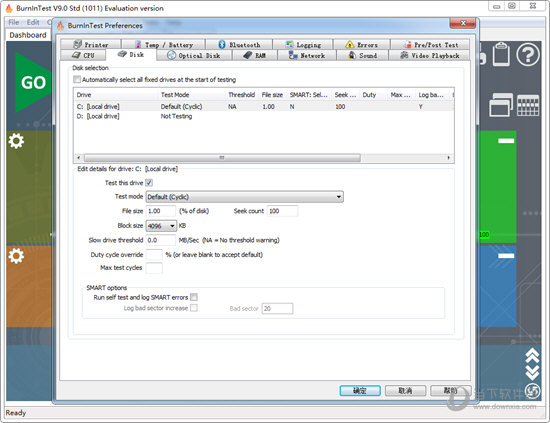This screenshot has height=423, width=550.
Task: Click the 确定 OK button
Action: [360, 390]
